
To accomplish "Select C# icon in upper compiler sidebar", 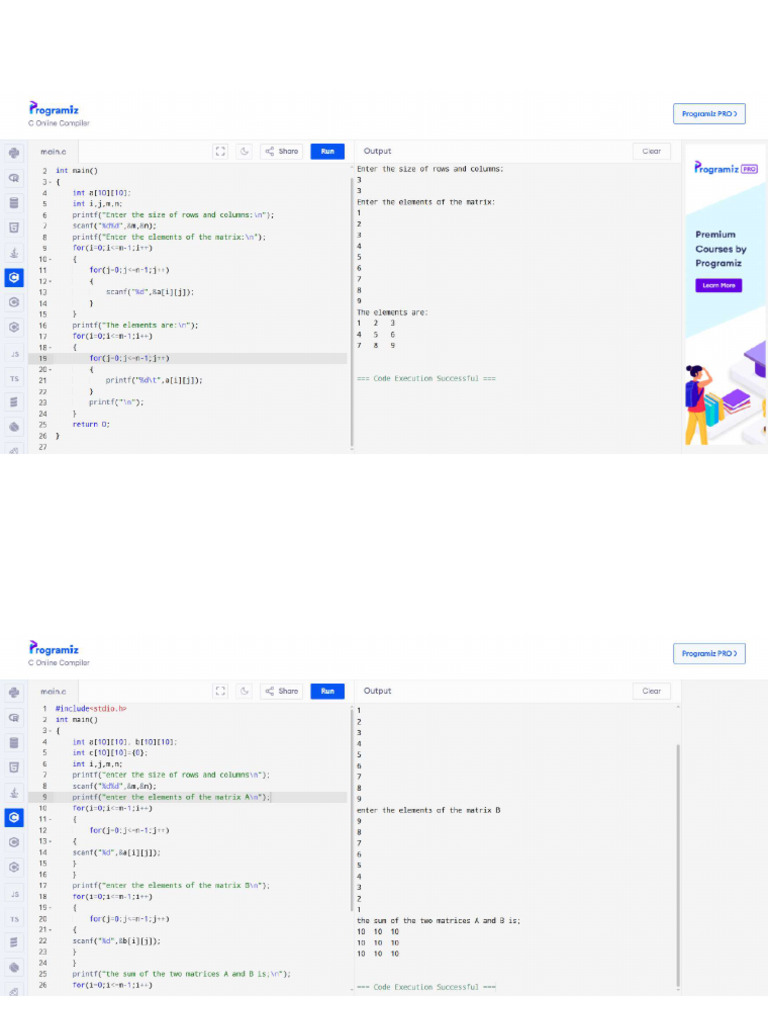I will pos(14,327).
